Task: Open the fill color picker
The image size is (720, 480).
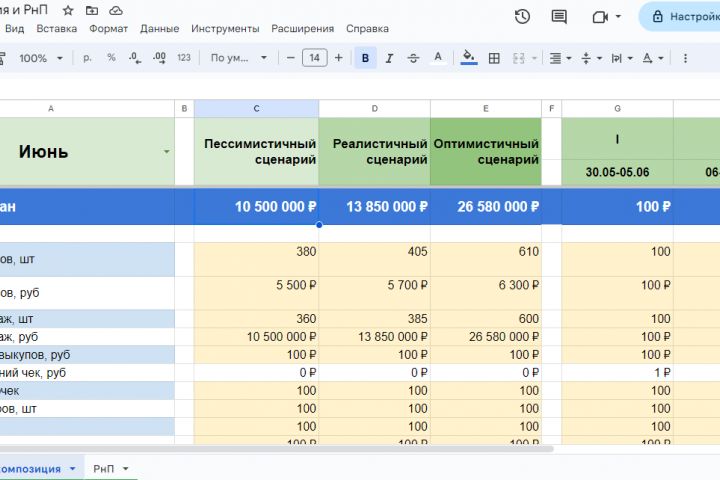Action: (x=469, y=58)
